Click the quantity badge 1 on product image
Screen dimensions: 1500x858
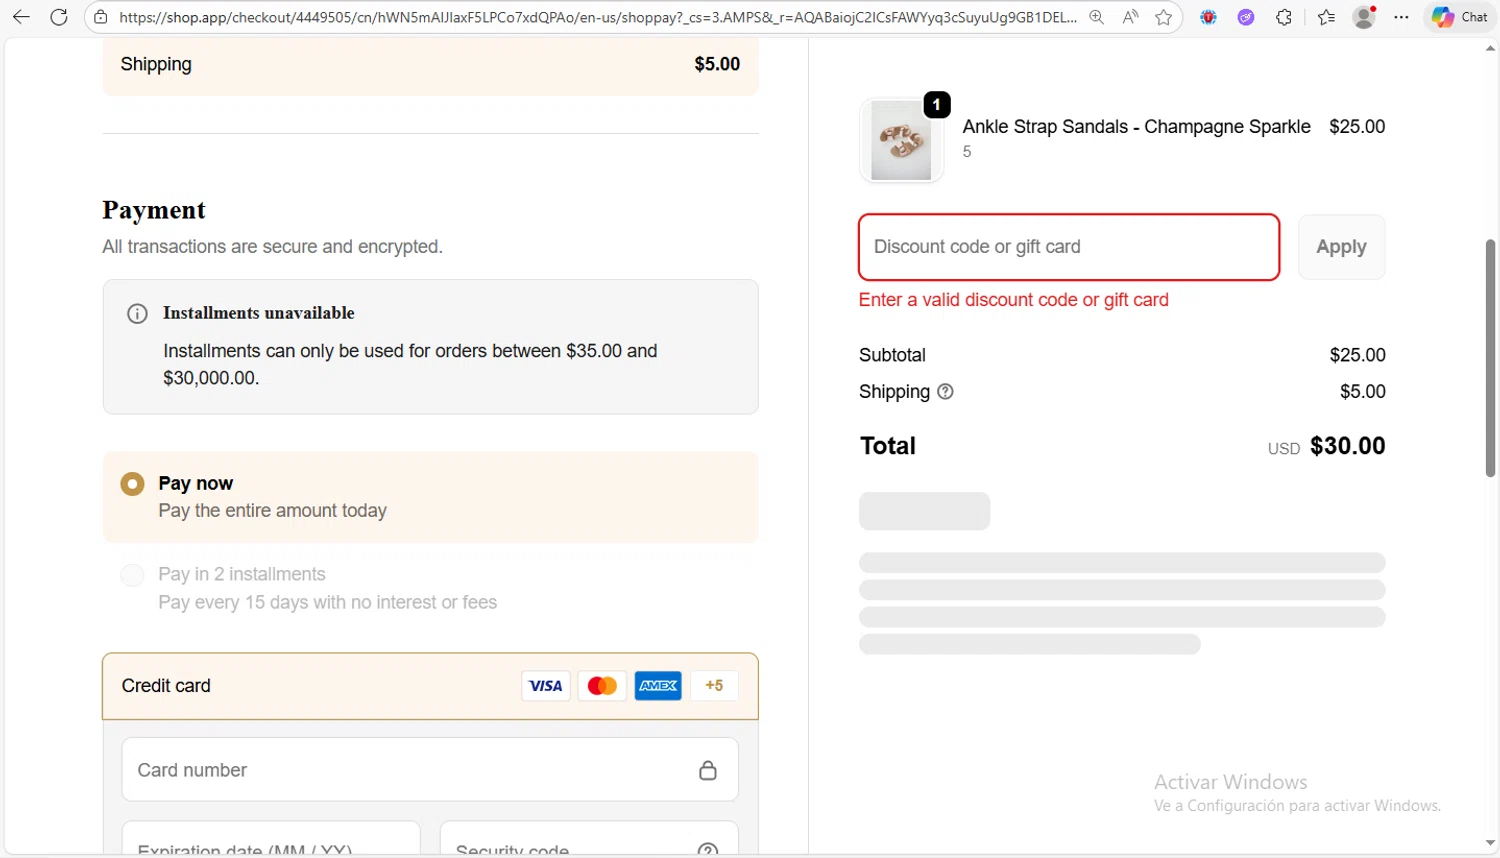click(x=937, y=105)
